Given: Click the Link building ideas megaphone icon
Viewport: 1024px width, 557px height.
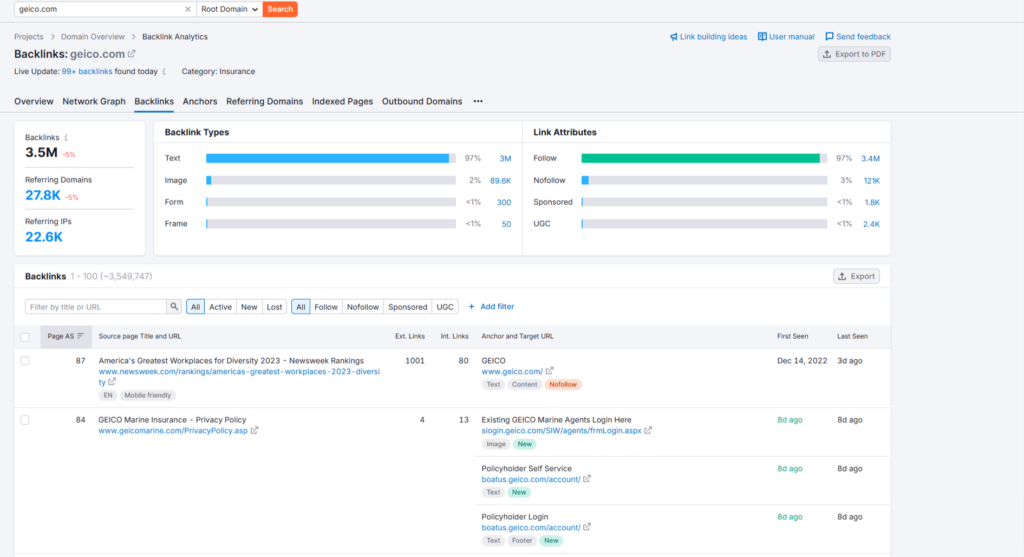Looking at the screenshot, I should pos(673,37).
